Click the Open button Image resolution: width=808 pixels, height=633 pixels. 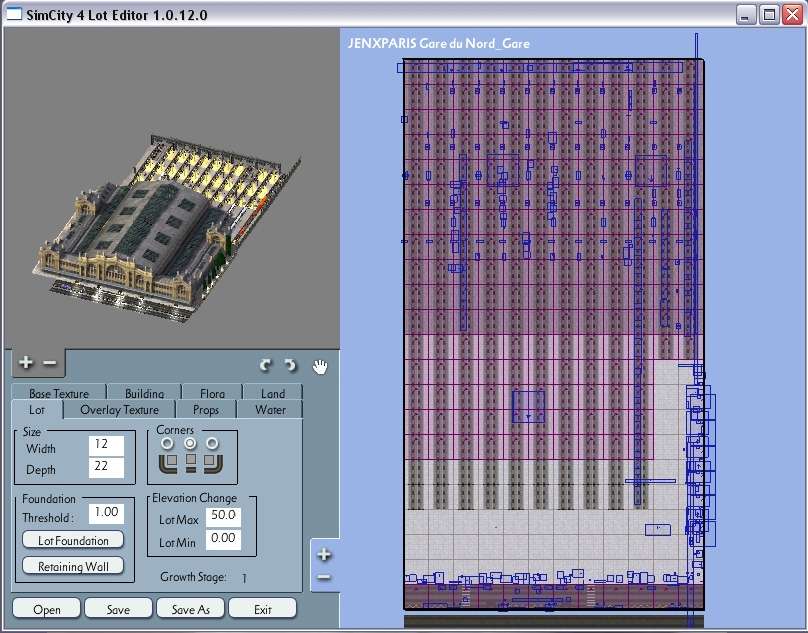[46, 609]
